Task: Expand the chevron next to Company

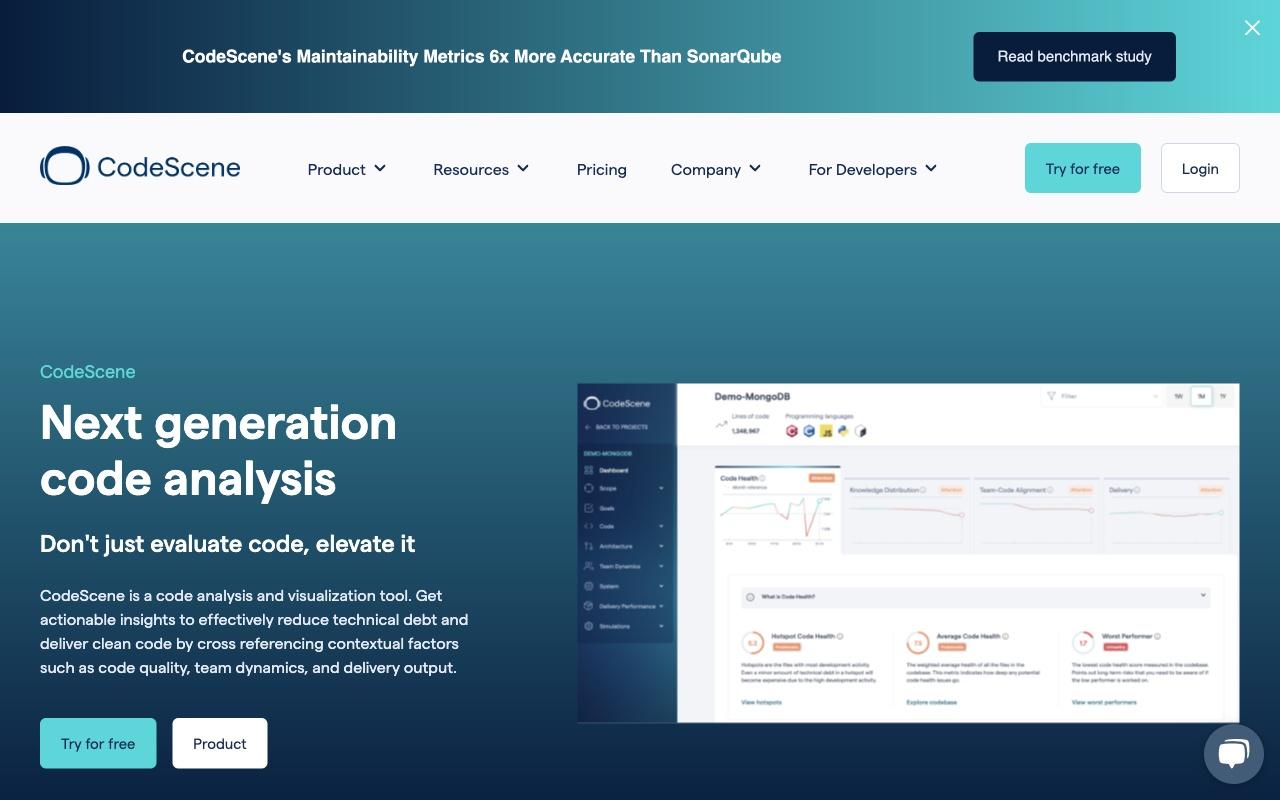Action: (755, 168)
